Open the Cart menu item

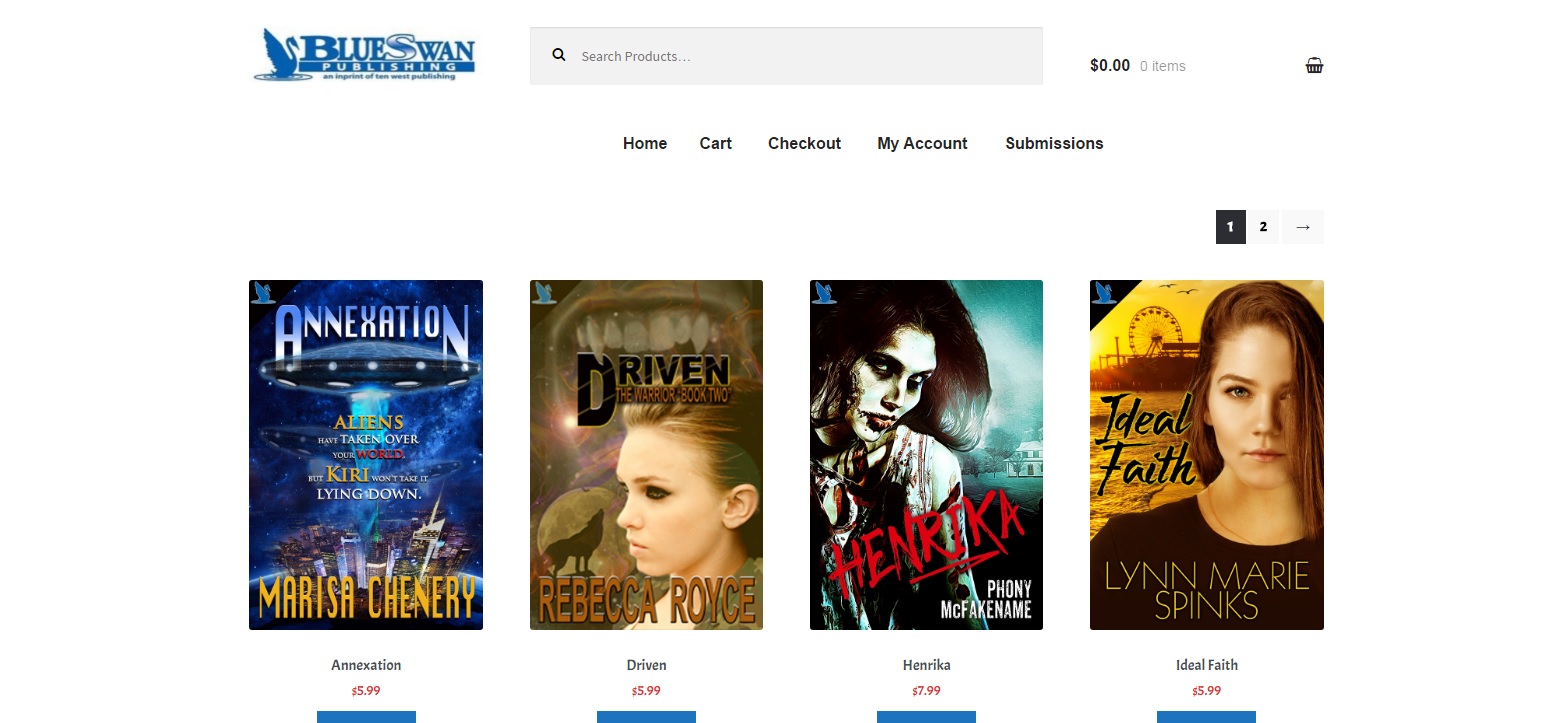click(x=716, y=143)
